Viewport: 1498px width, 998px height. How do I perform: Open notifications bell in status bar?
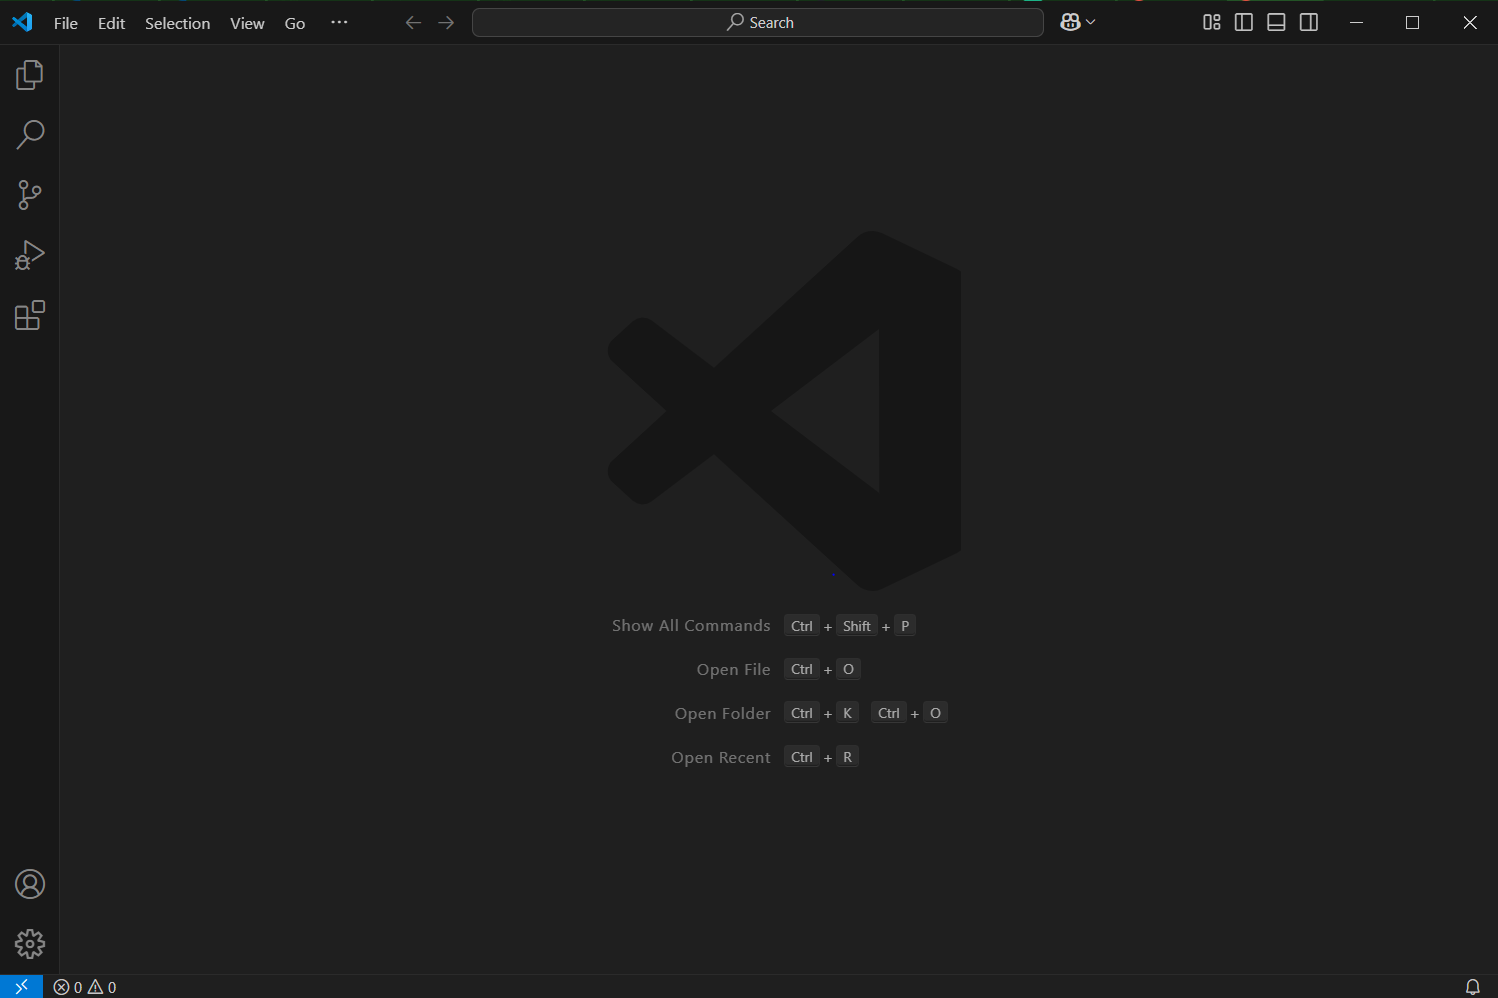1472,987
